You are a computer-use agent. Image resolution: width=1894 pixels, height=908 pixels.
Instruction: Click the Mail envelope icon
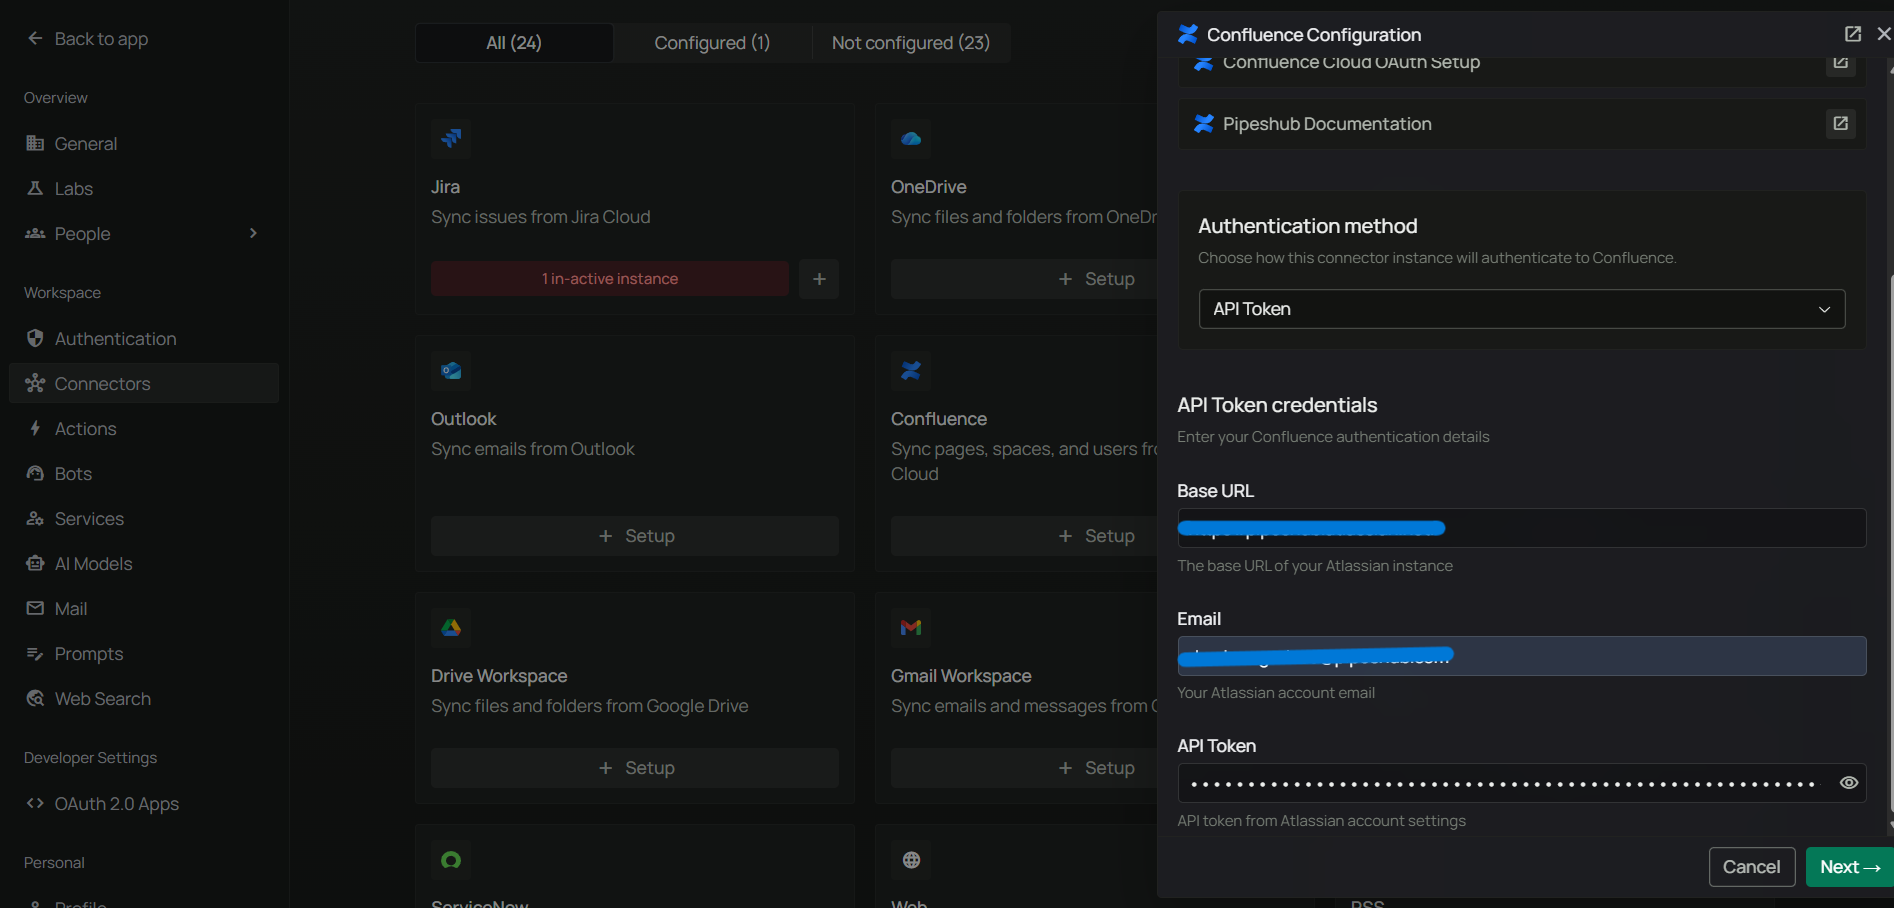35,609
